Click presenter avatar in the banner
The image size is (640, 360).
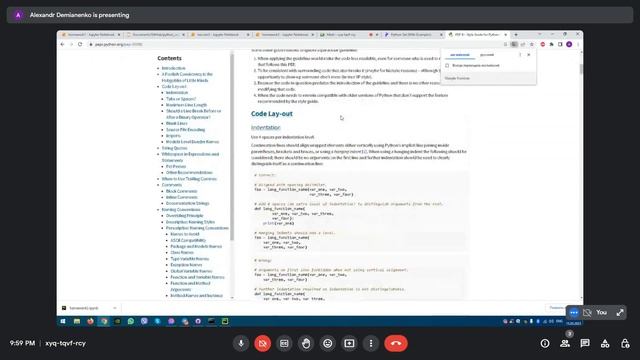click(x=18, y=15)
